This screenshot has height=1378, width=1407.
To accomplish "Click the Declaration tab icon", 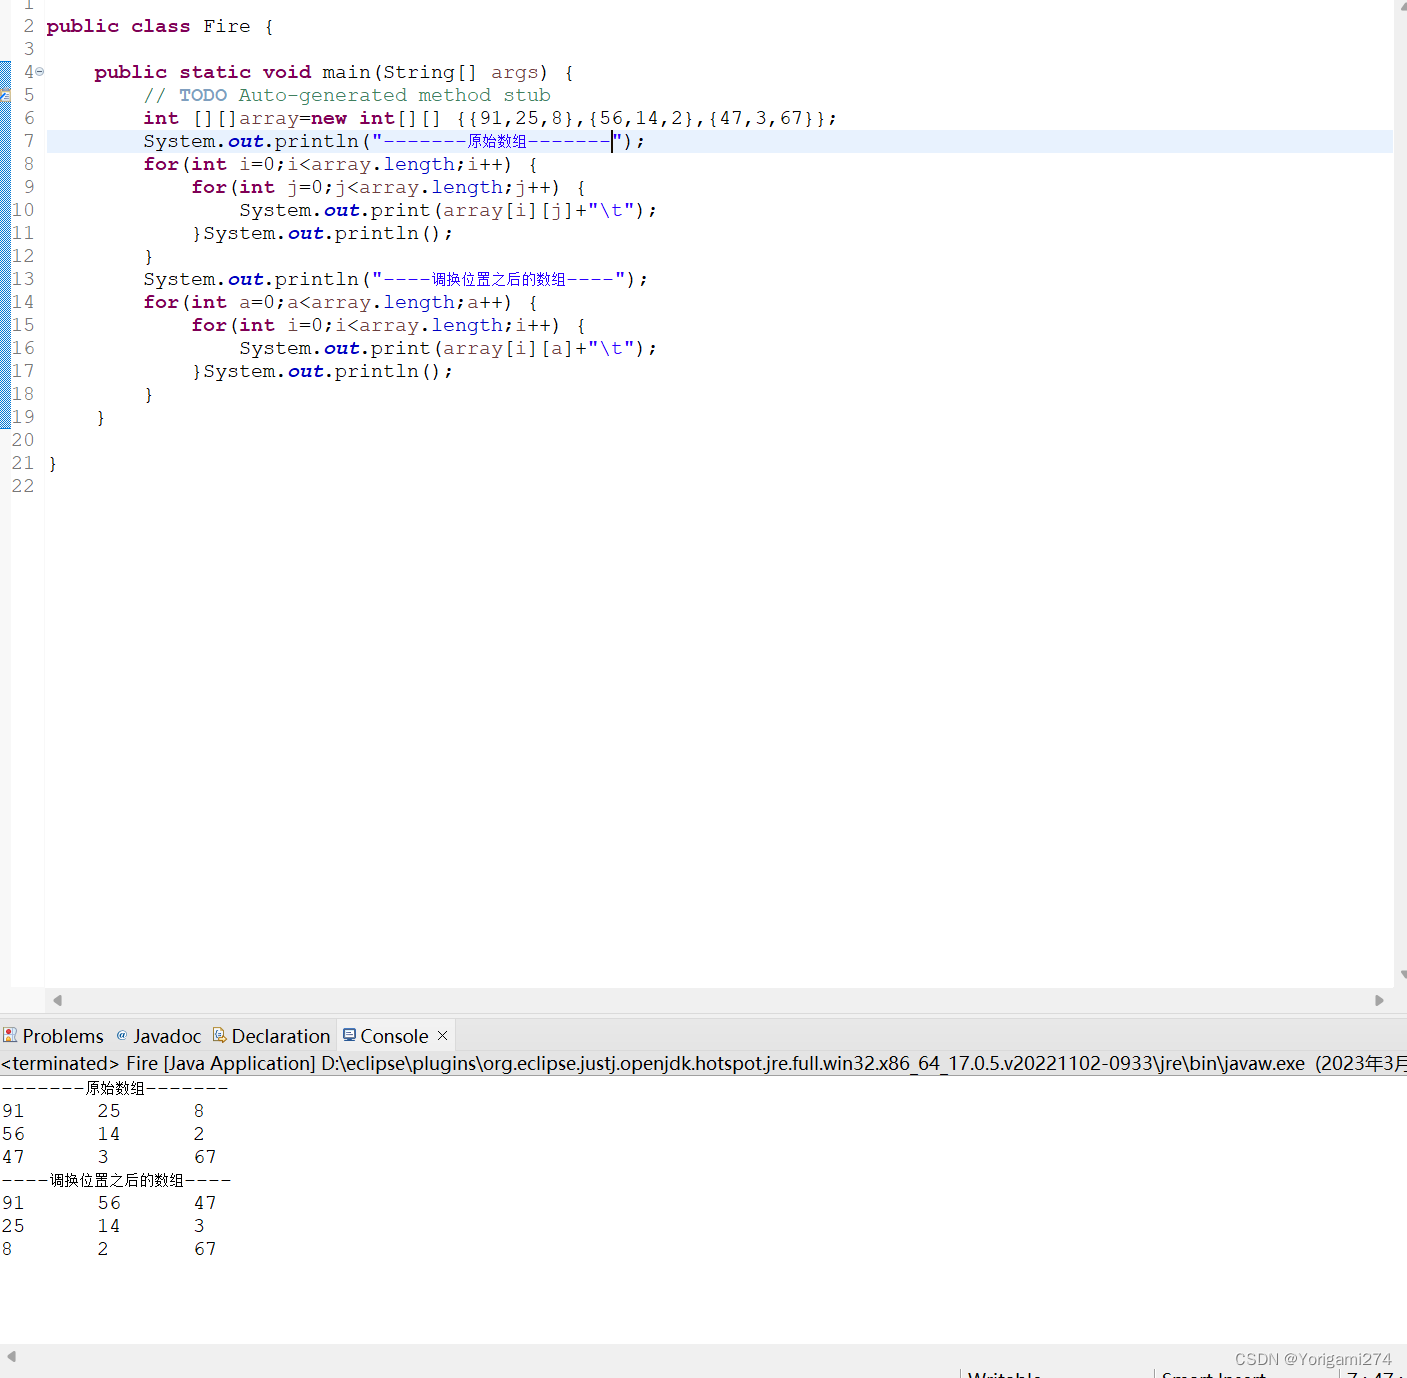I will click(219, 1035).
